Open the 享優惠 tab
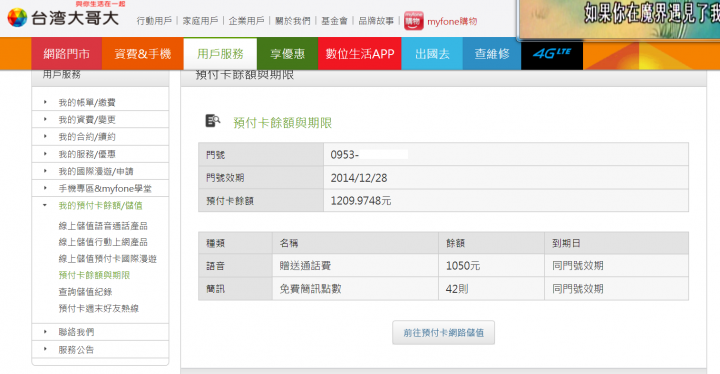Viewport: 720px width, 374px height. coord(287,54)
